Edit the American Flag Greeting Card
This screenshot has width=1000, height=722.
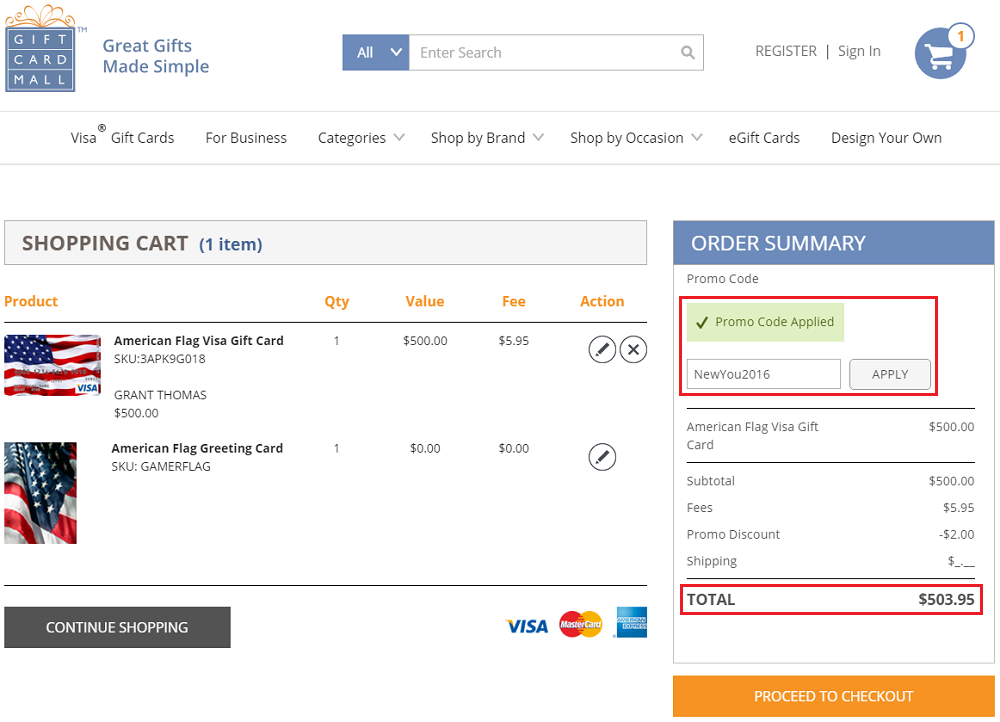601,457
